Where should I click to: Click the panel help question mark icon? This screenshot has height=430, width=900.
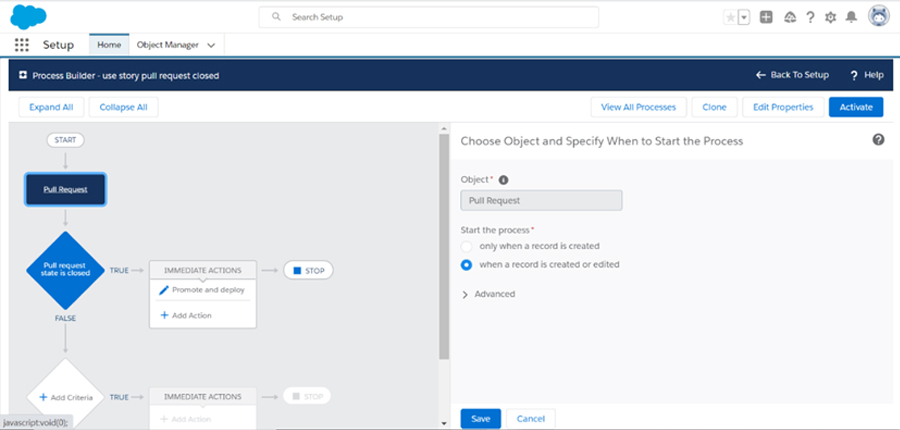(x=878, y=140)
